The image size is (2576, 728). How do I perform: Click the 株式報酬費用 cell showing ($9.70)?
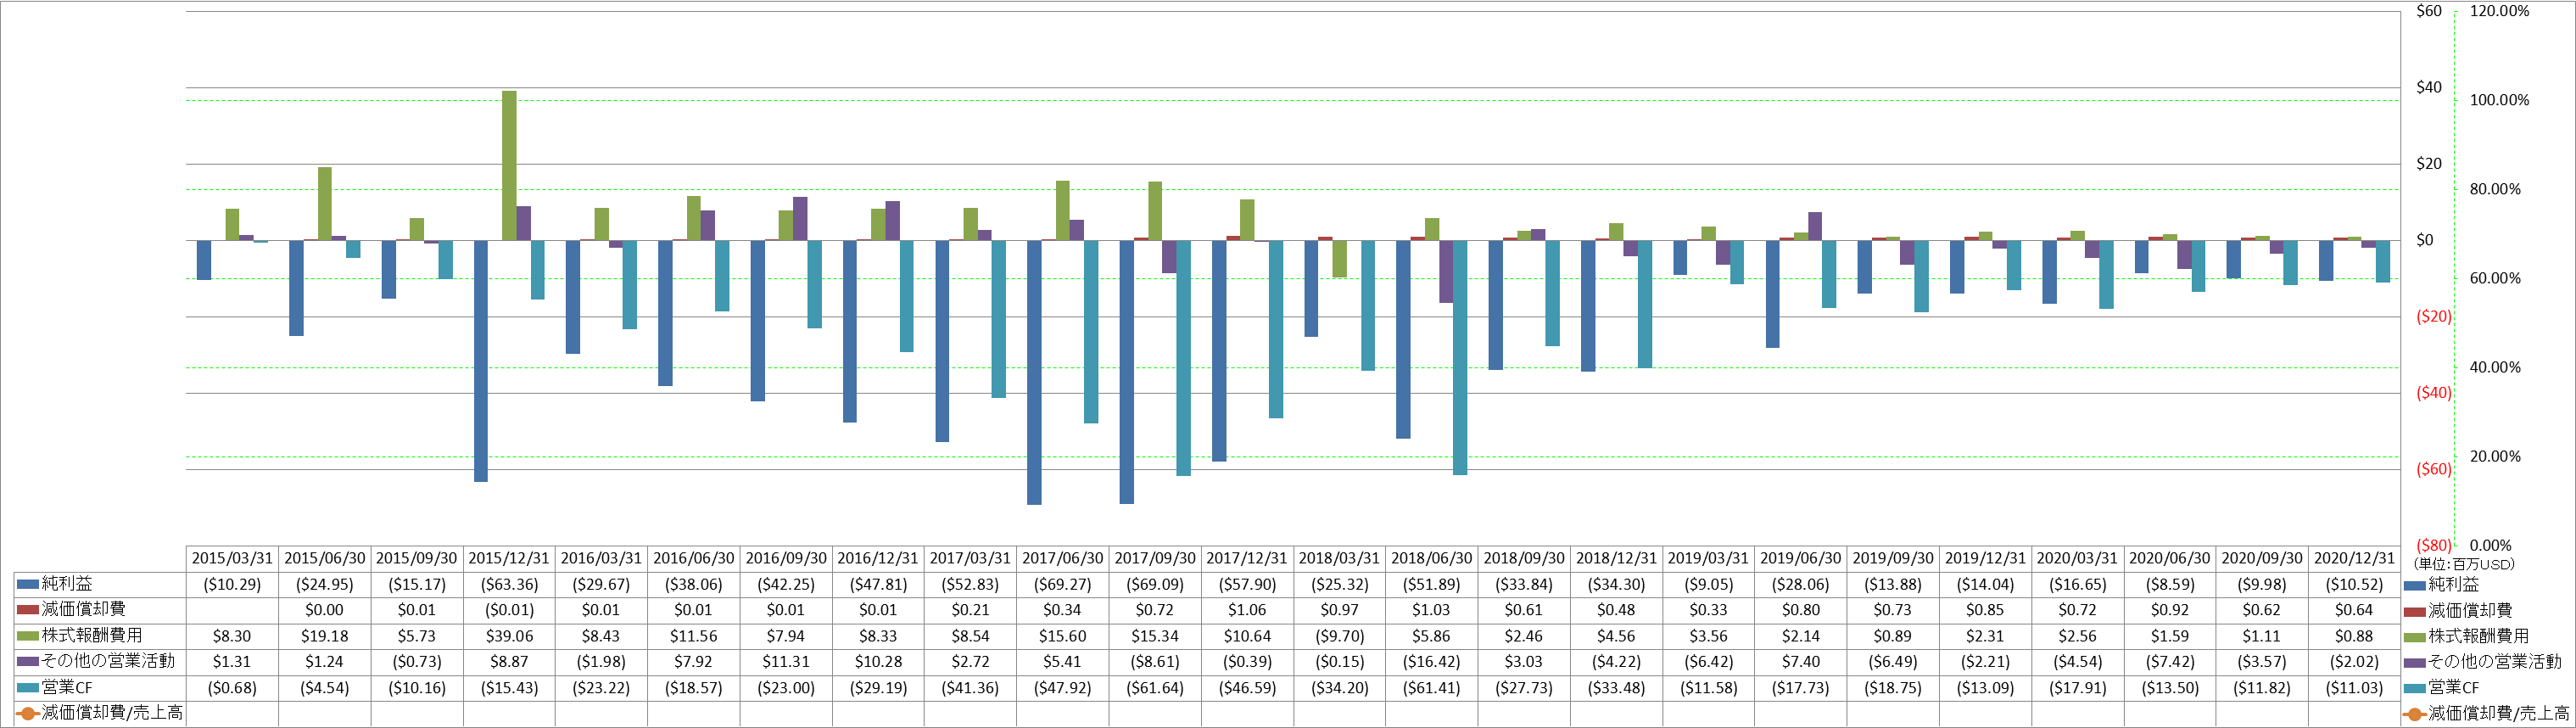1339,636
